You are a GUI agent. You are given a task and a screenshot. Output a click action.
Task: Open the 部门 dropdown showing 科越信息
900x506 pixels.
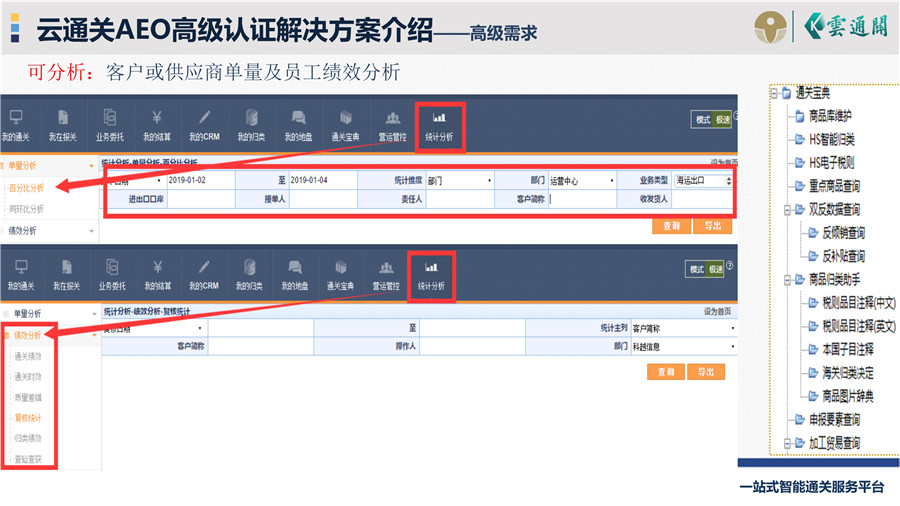click(684, 347)
